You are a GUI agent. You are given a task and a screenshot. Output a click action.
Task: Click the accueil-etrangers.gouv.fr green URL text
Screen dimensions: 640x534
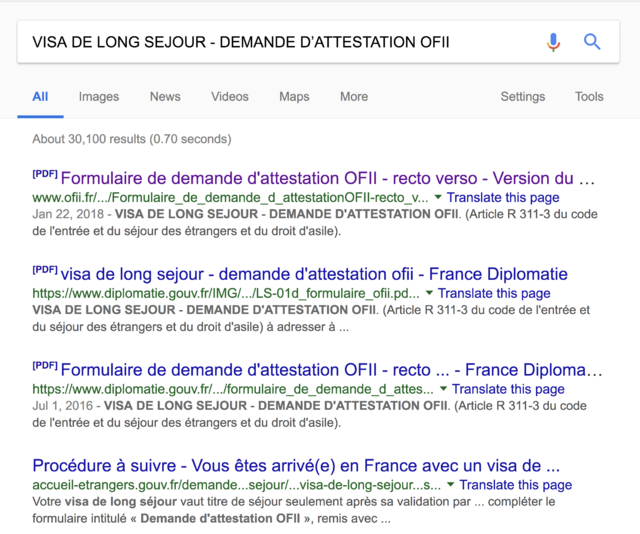[x=237, y=485]
